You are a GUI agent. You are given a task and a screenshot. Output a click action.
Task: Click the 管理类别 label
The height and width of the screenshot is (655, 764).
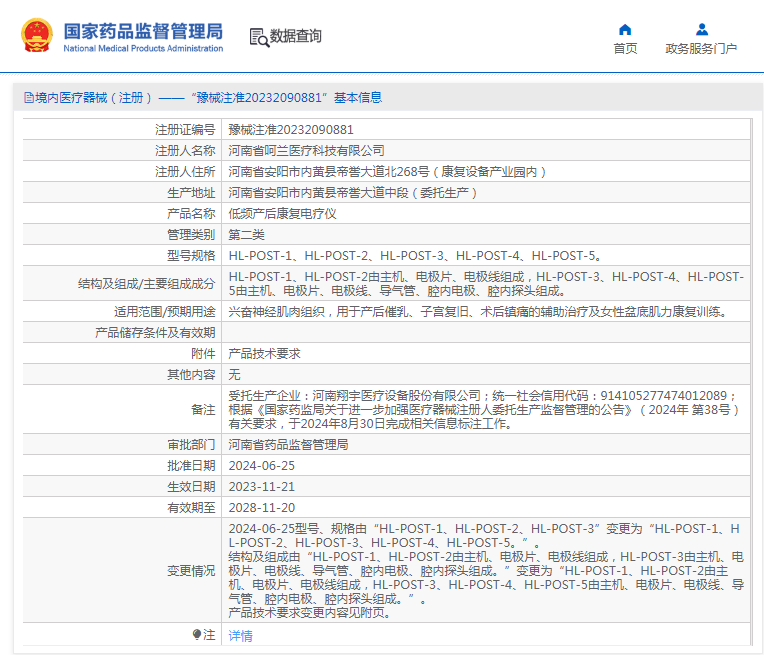191,234
